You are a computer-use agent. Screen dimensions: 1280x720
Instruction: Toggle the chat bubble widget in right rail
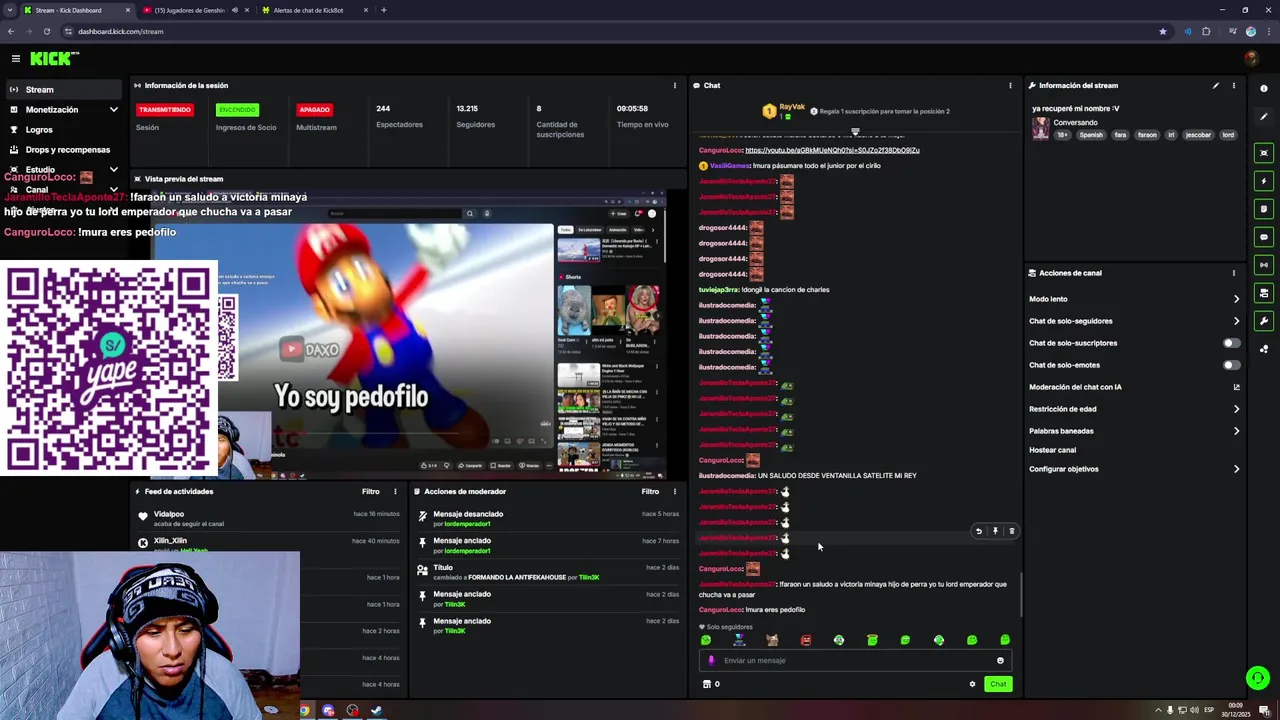1264,237
